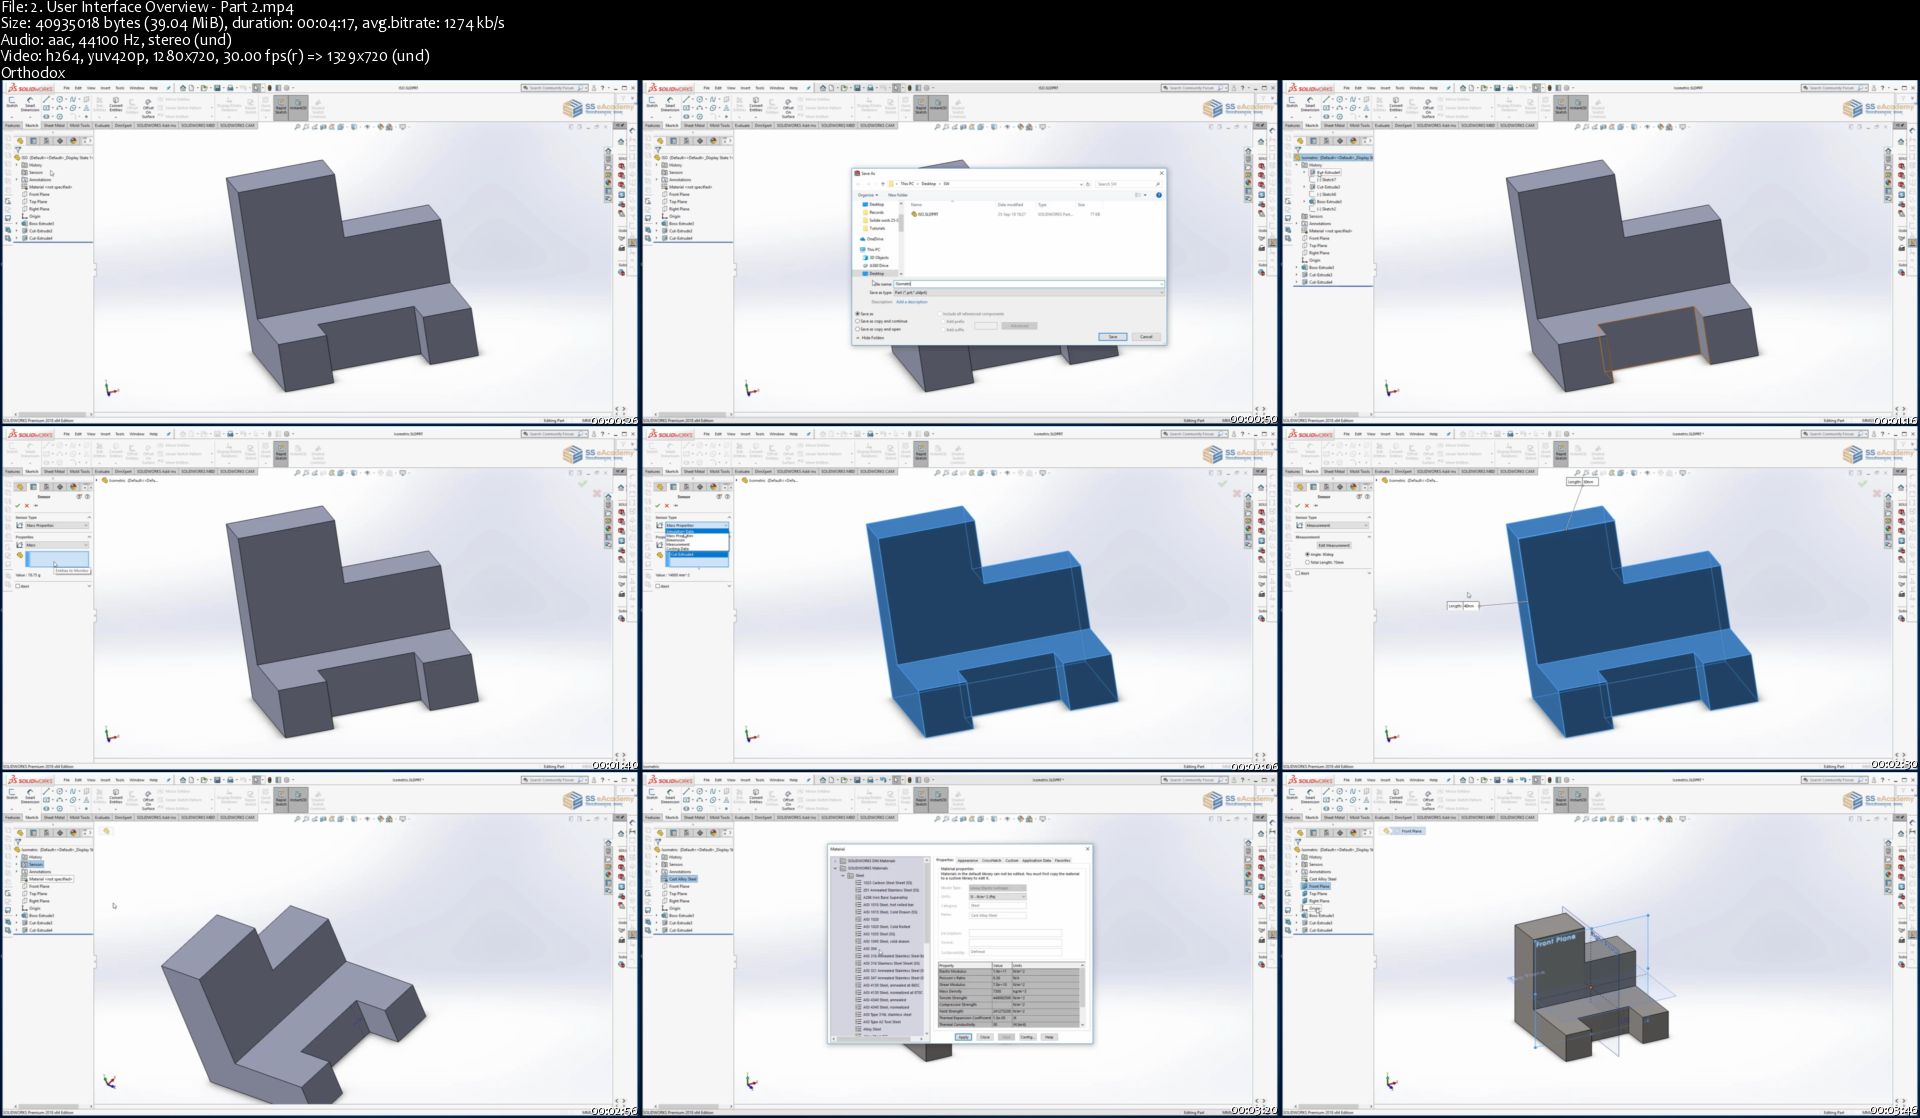Screen dimensions: 1920x1118
Task: Open the CrossHatch tab in Material dialog
Action: pyautogui.click(x=991, y=860)
